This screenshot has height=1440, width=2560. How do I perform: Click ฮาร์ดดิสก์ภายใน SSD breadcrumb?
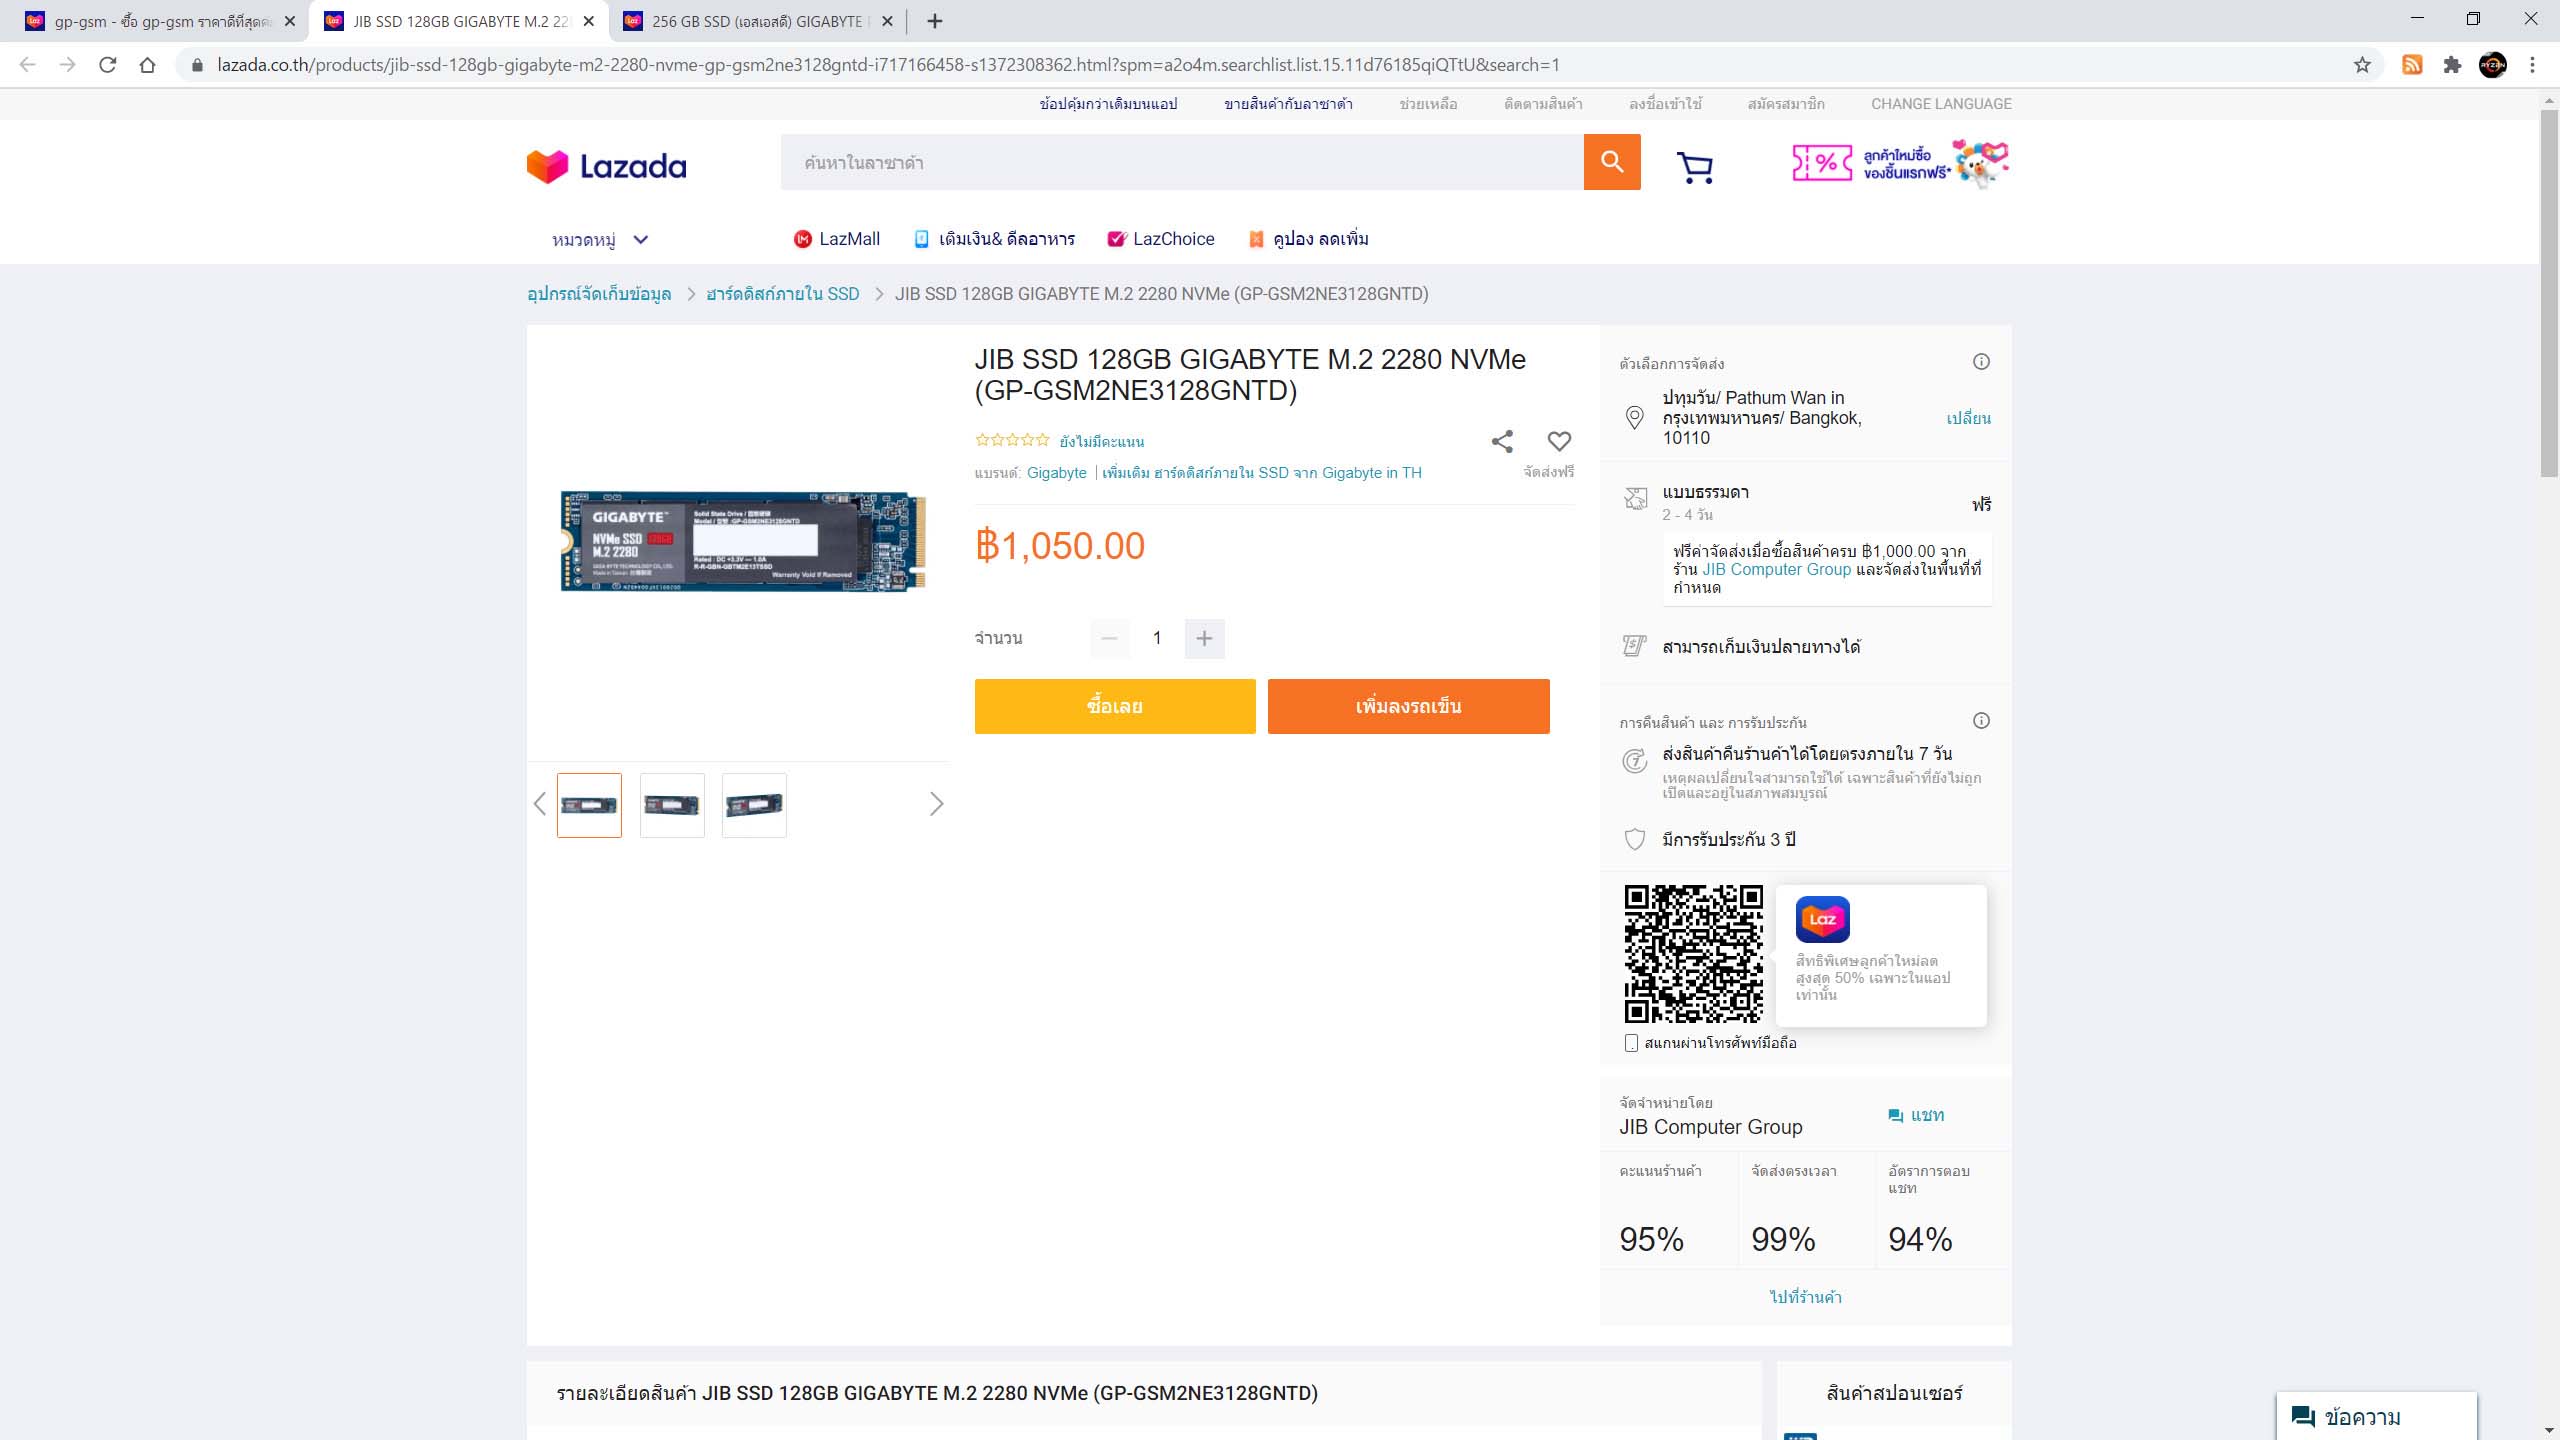pos(782,294)
